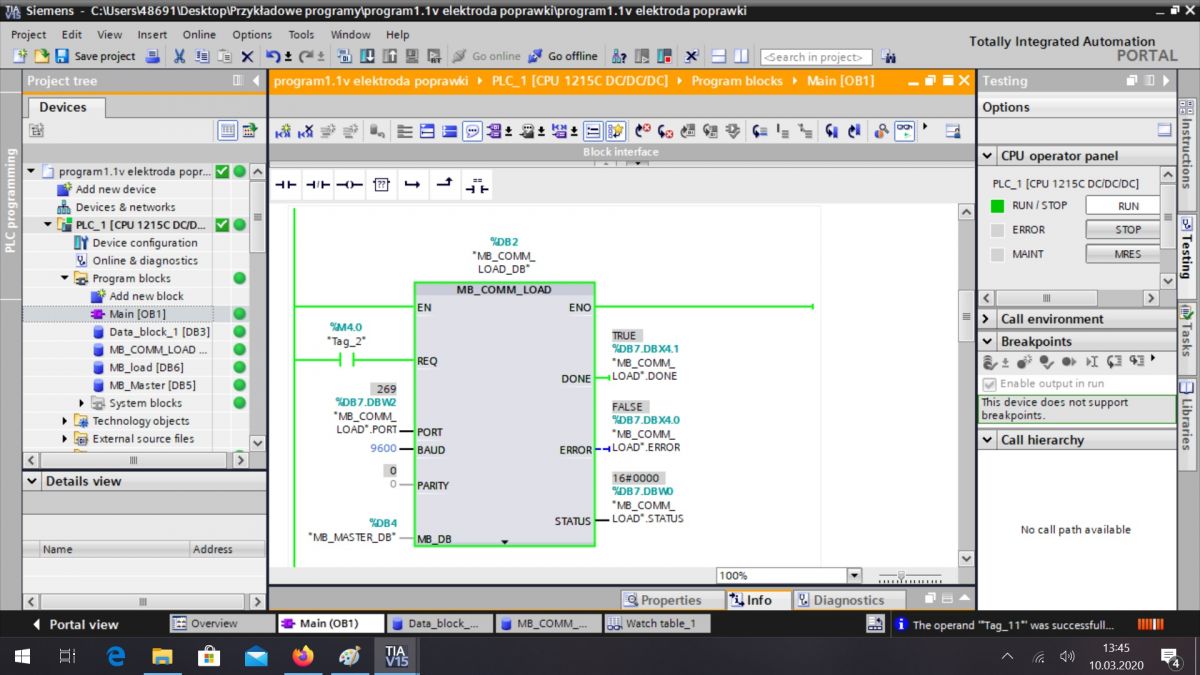
Task: Toggle the free-form comments icon in the editor toolbar
Action: [472, 131]
